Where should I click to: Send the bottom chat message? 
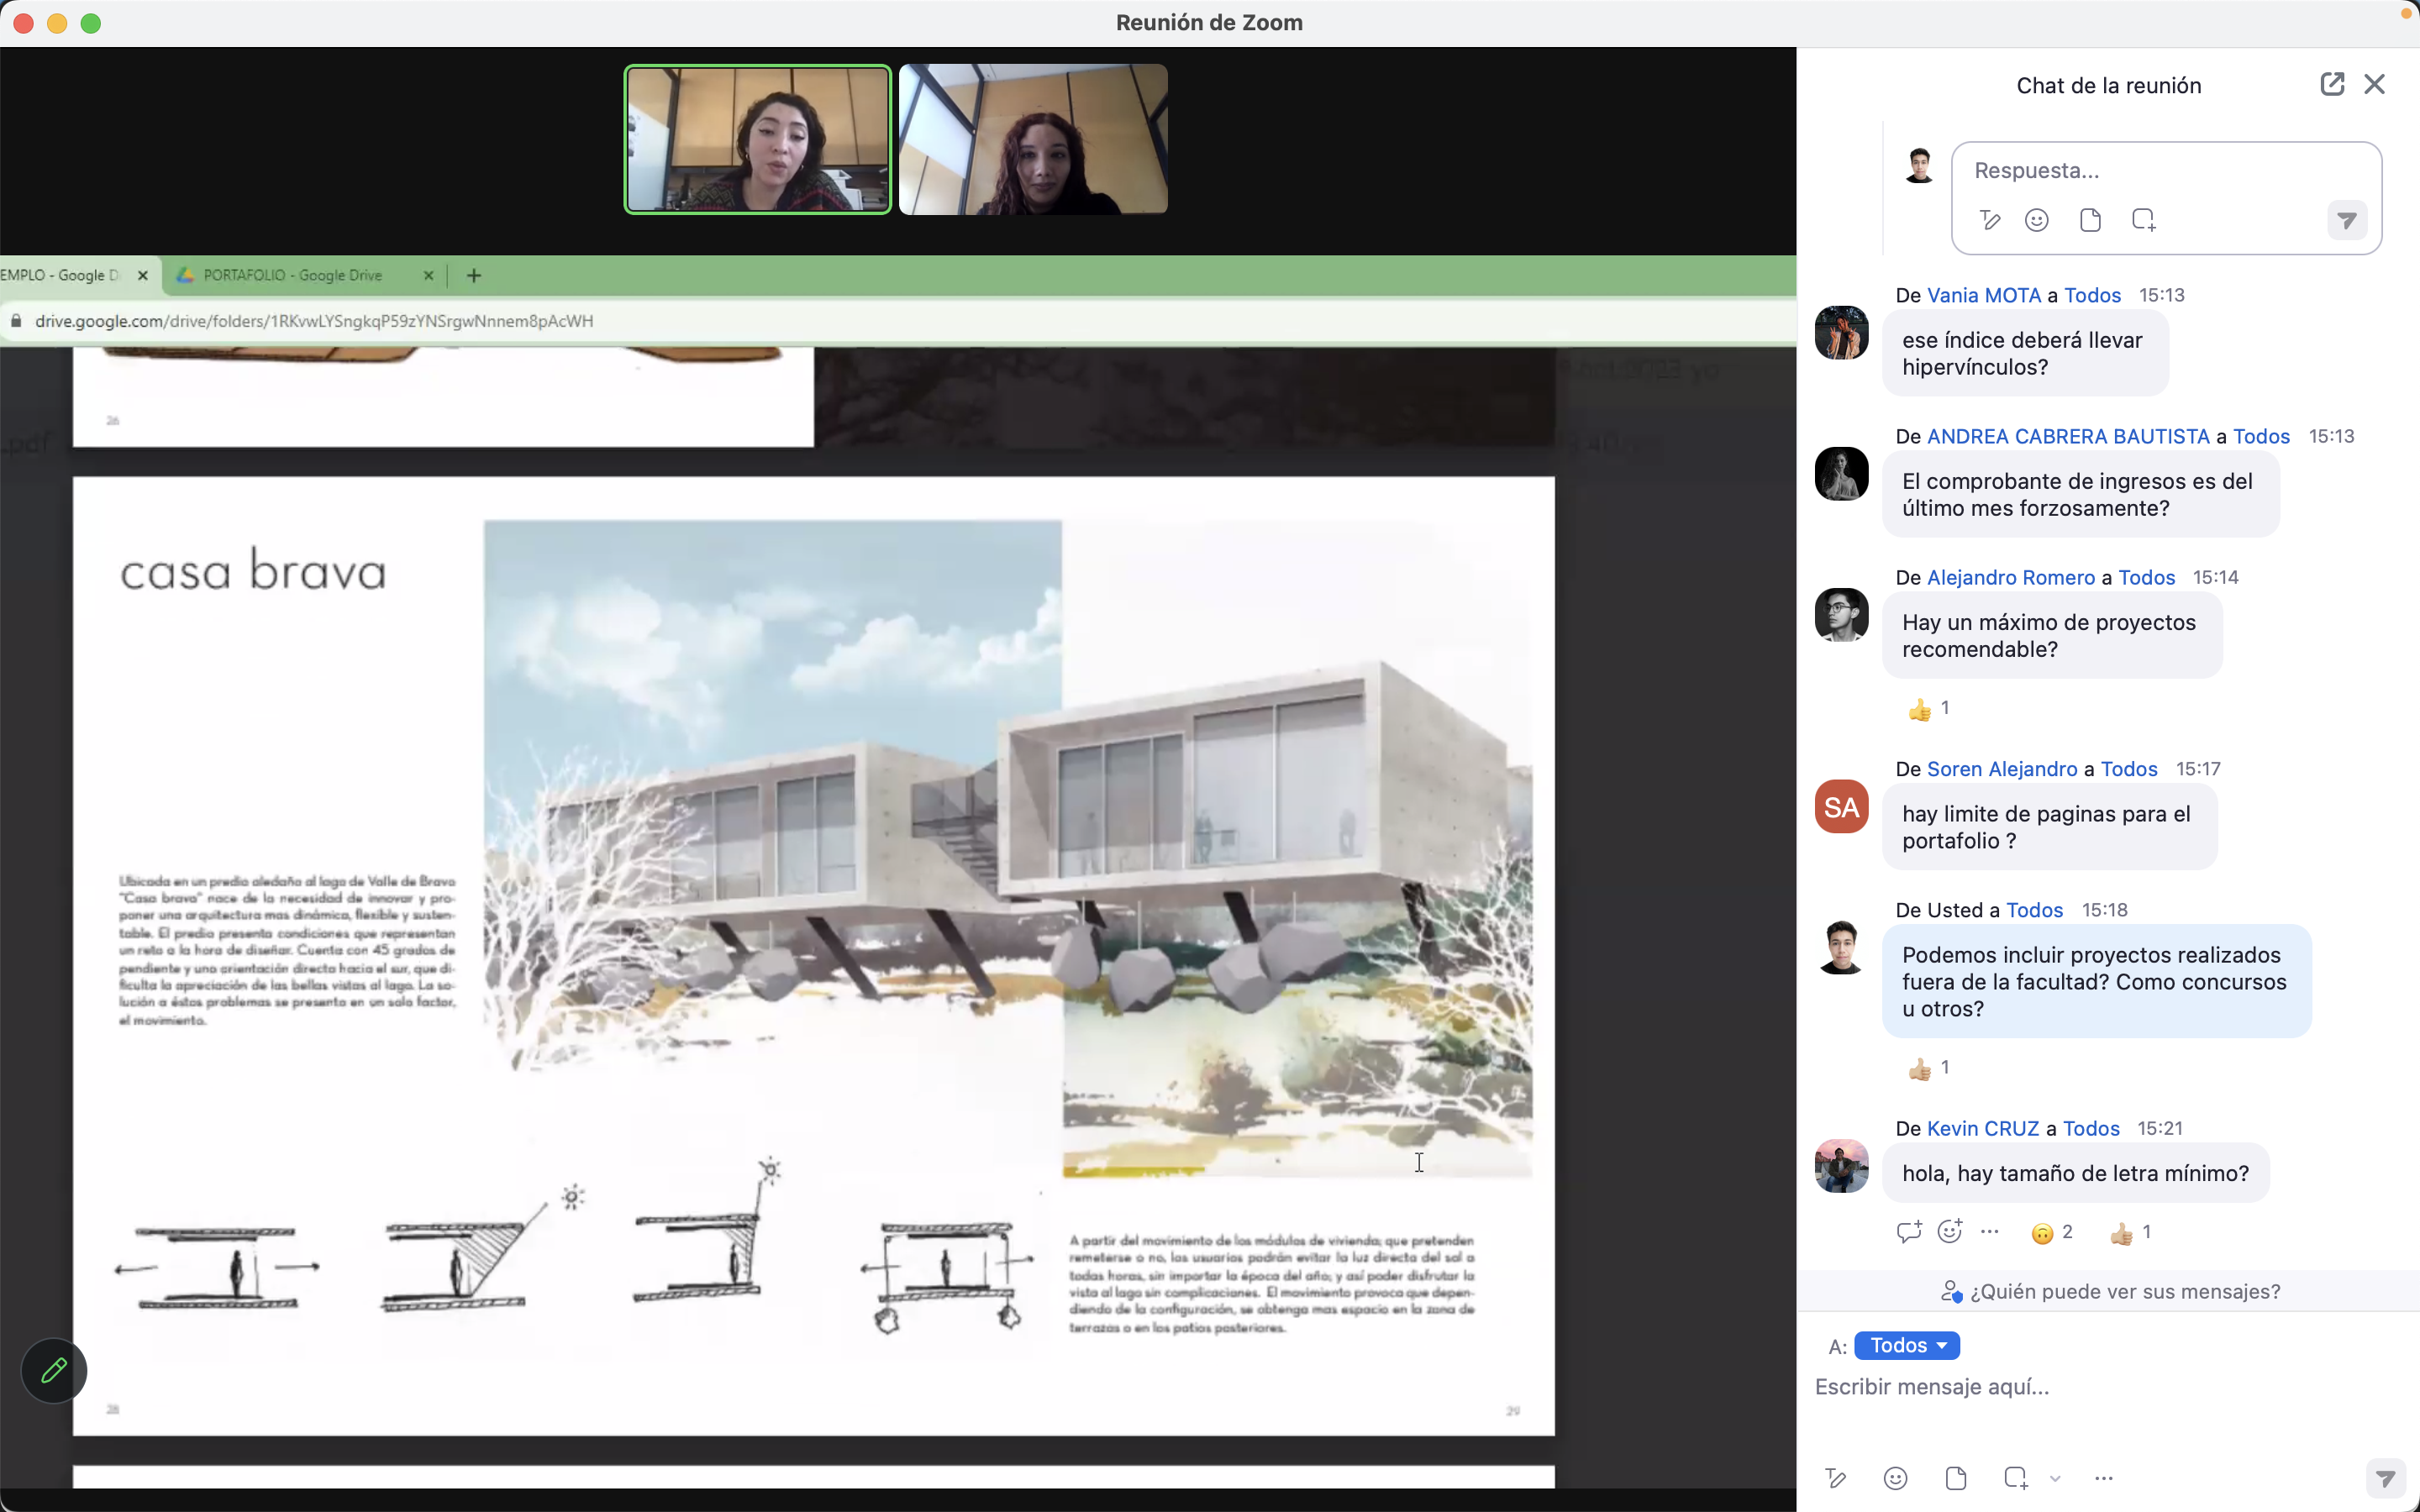click(2385, 1478)
